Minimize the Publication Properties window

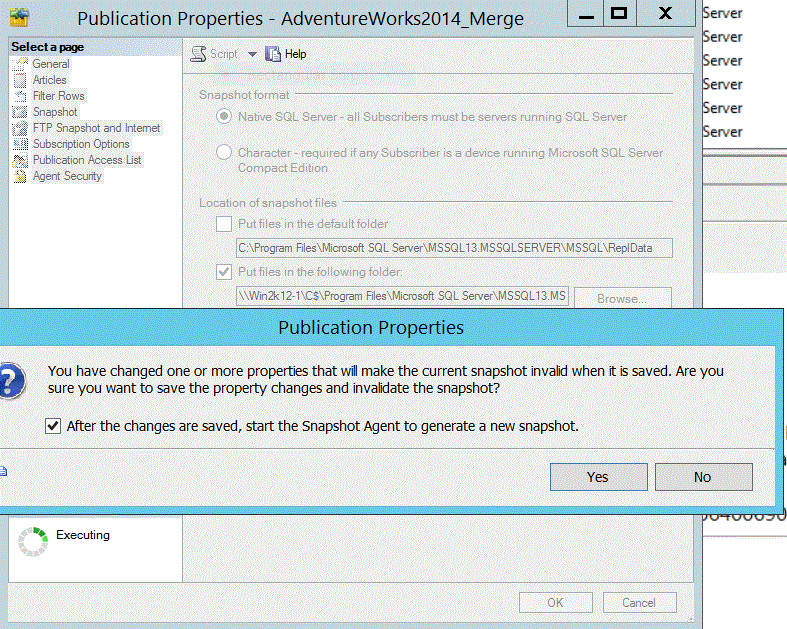pyautogui.click(x=586, y=14)
